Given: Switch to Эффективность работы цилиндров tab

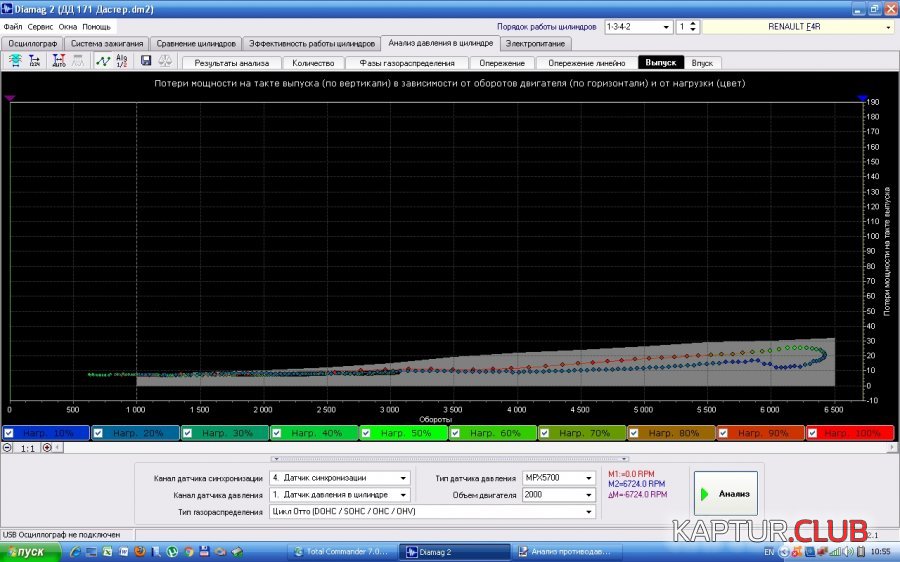Looking at the screenshot, I should click(312, 44).
